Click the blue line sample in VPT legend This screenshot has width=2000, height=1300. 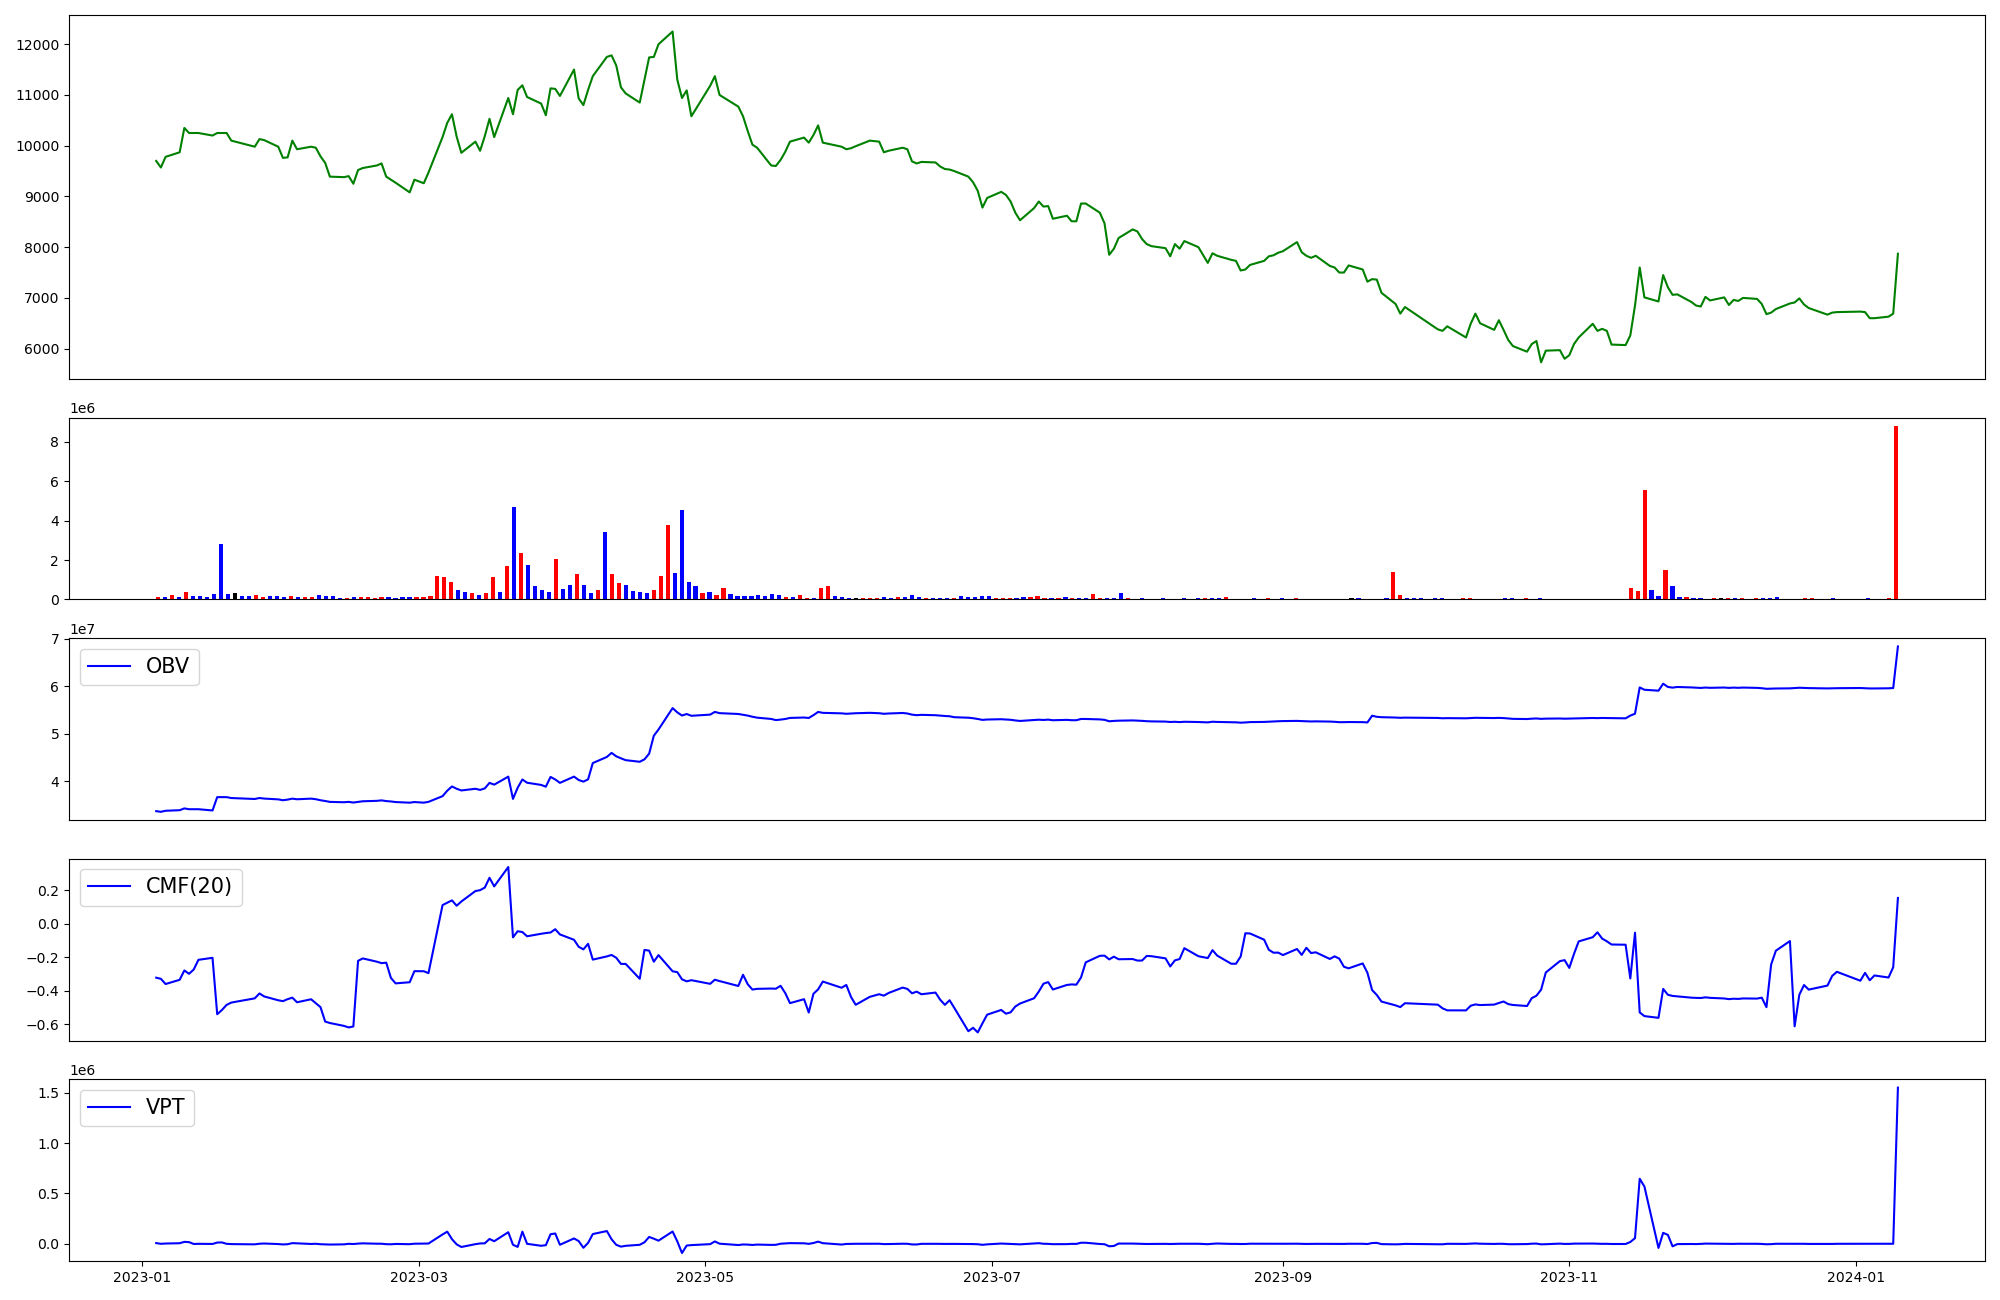[x=110, y=1107]
